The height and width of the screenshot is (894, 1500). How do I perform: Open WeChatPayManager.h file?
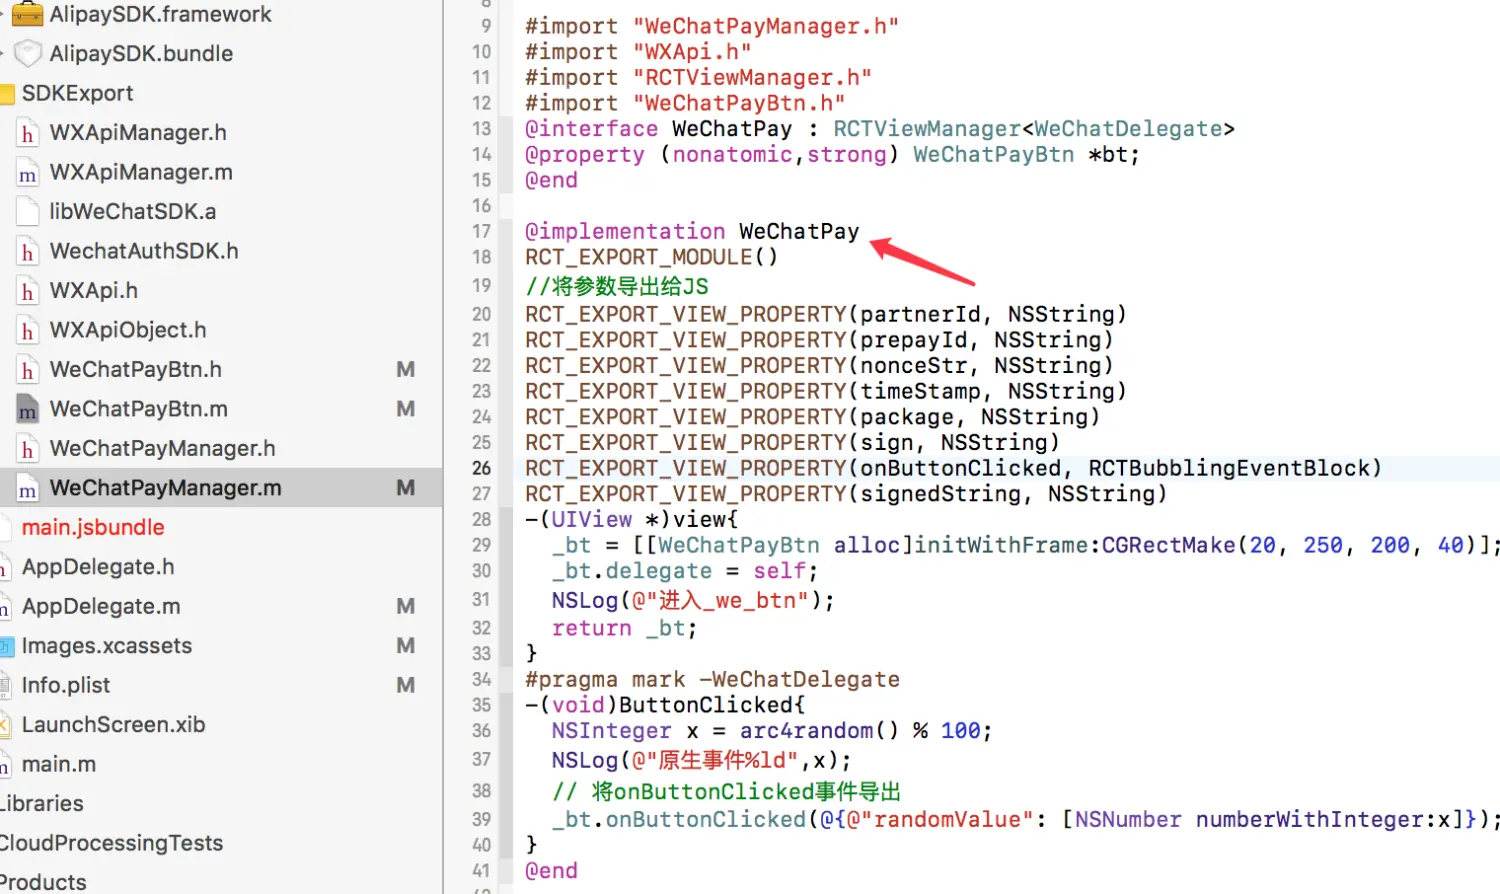click(163, 448)
